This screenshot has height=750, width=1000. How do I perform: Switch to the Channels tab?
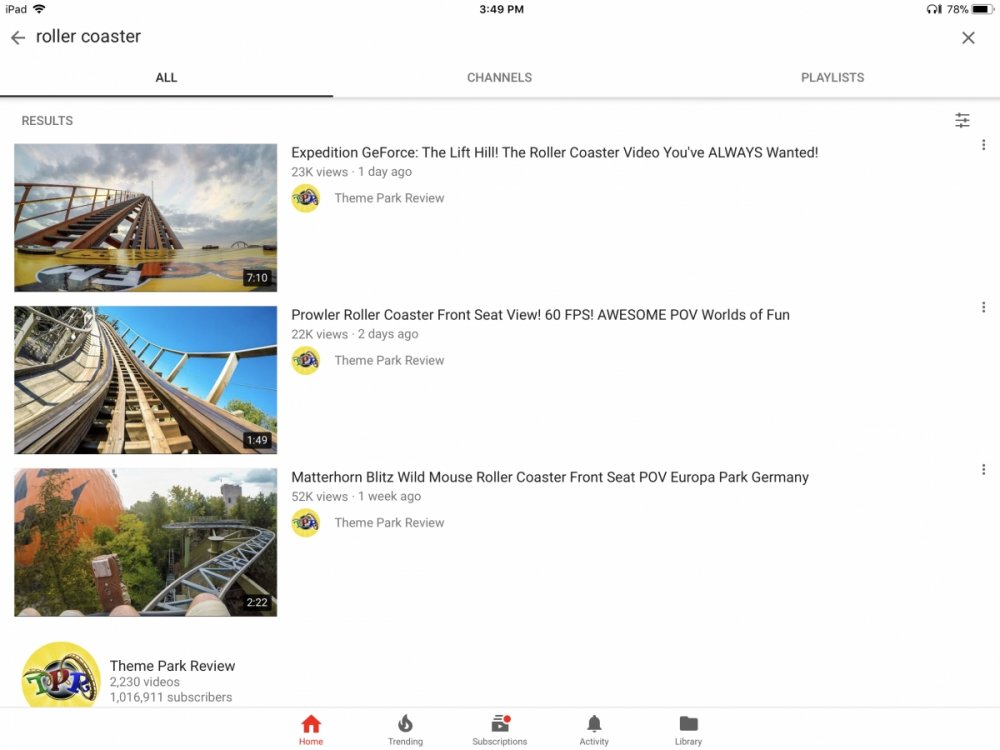(x=499, y=77)
